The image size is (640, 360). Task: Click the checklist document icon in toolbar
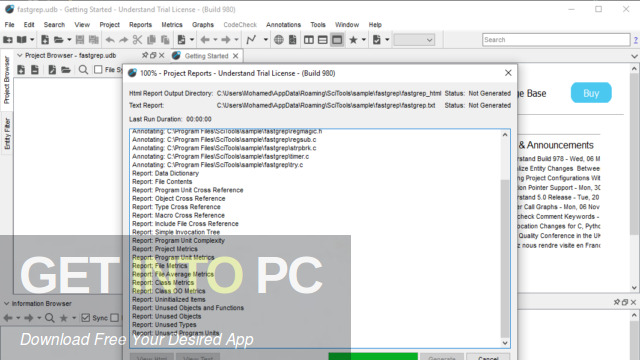pyautogui.click(x=377, y=40)
